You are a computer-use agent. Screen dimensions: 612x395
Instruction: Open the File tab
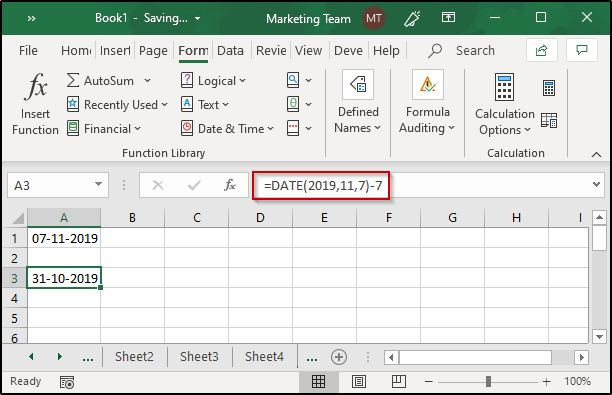tap(28, 50)
